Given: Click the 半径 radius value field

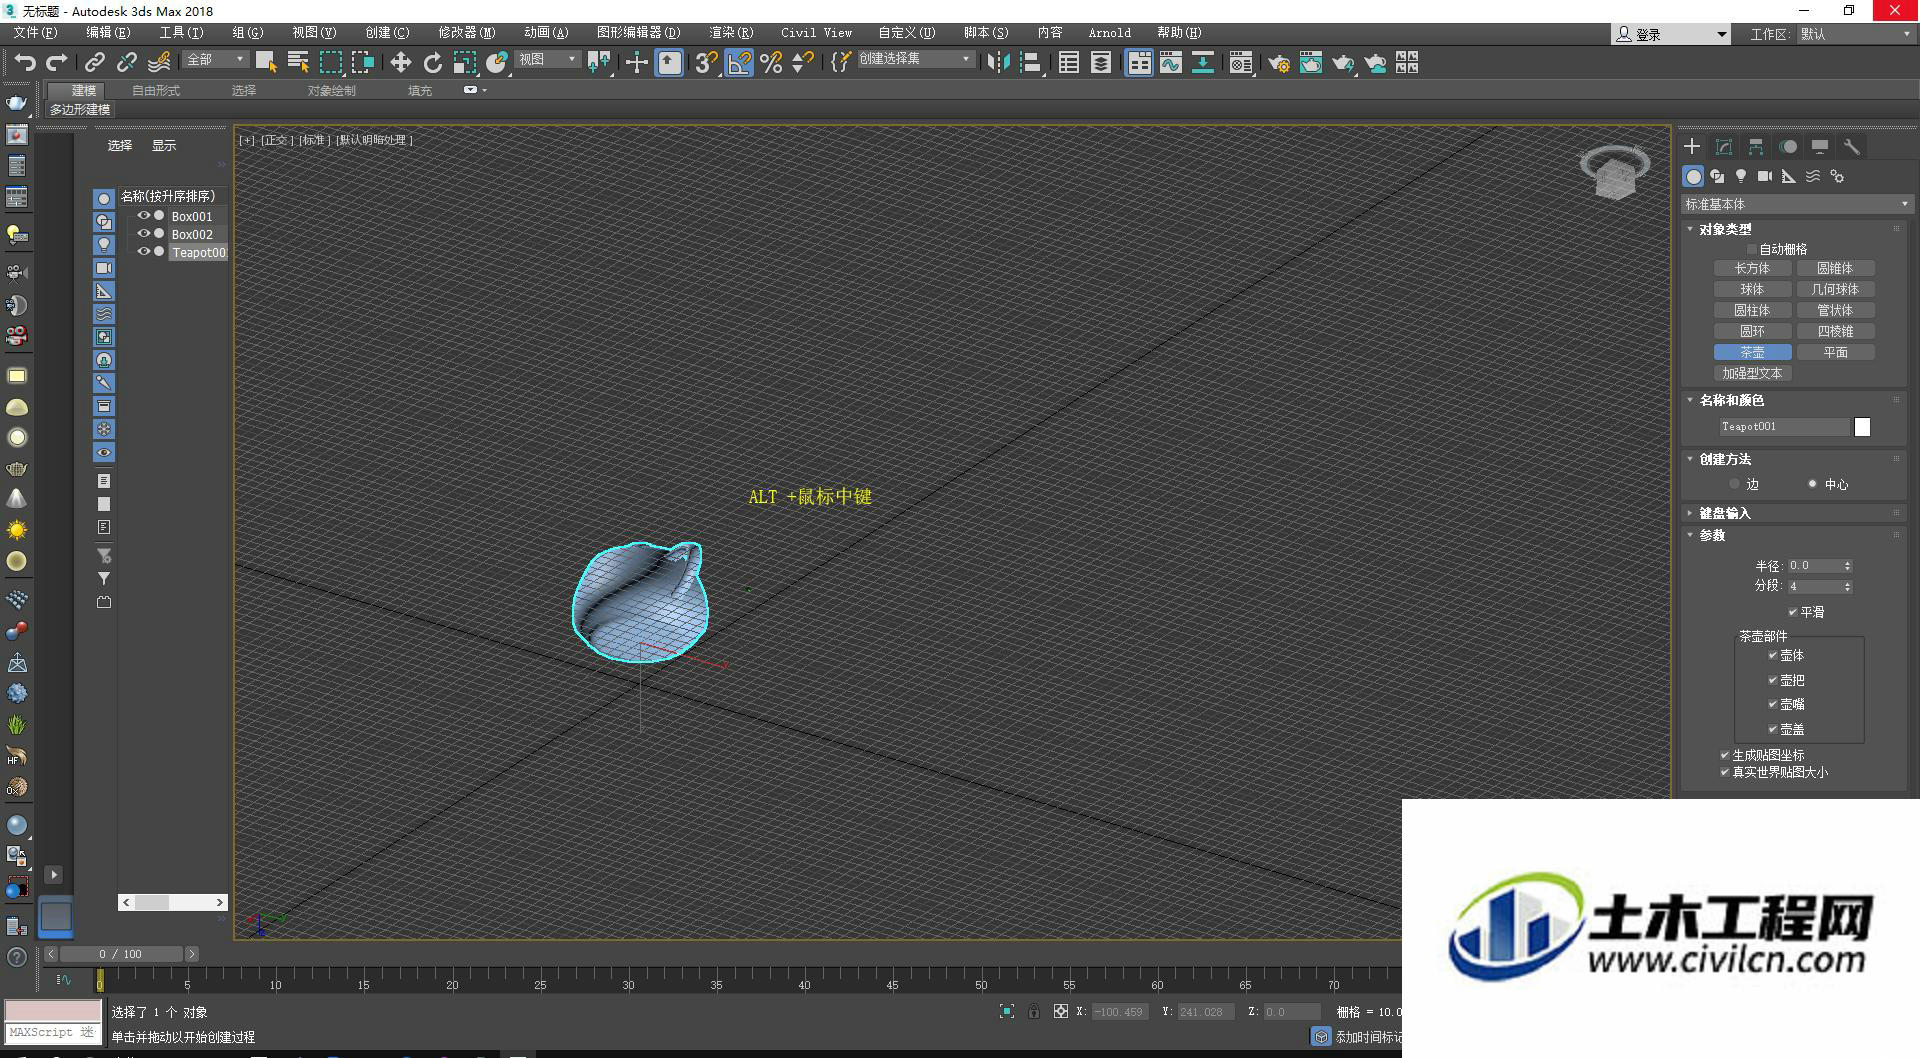Looking at the screenshot, I should 1815,566.
